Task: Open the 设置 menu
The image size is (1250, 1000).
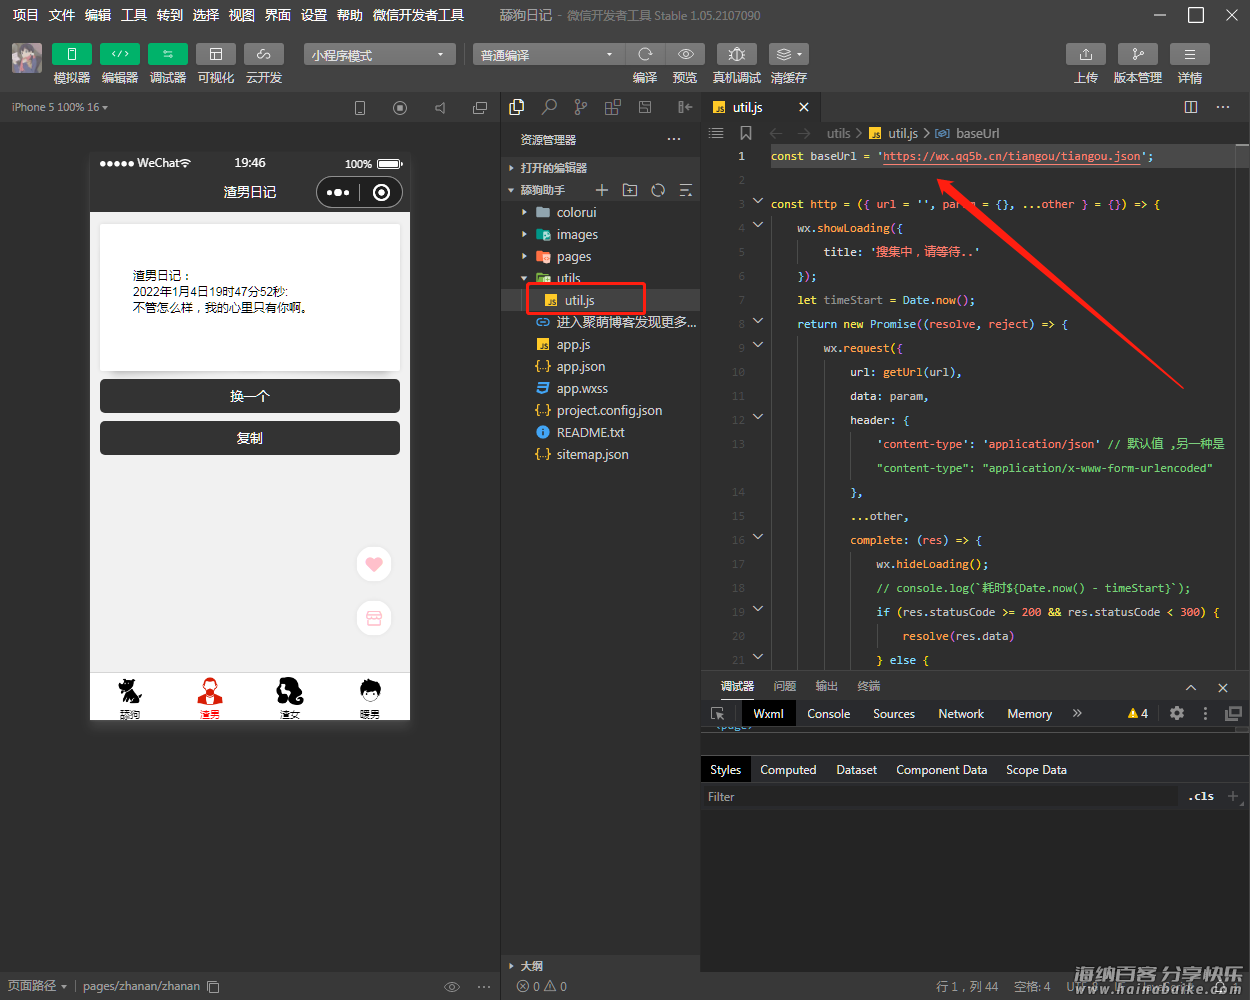Action: pyautogui.click(x=314, y=15)
